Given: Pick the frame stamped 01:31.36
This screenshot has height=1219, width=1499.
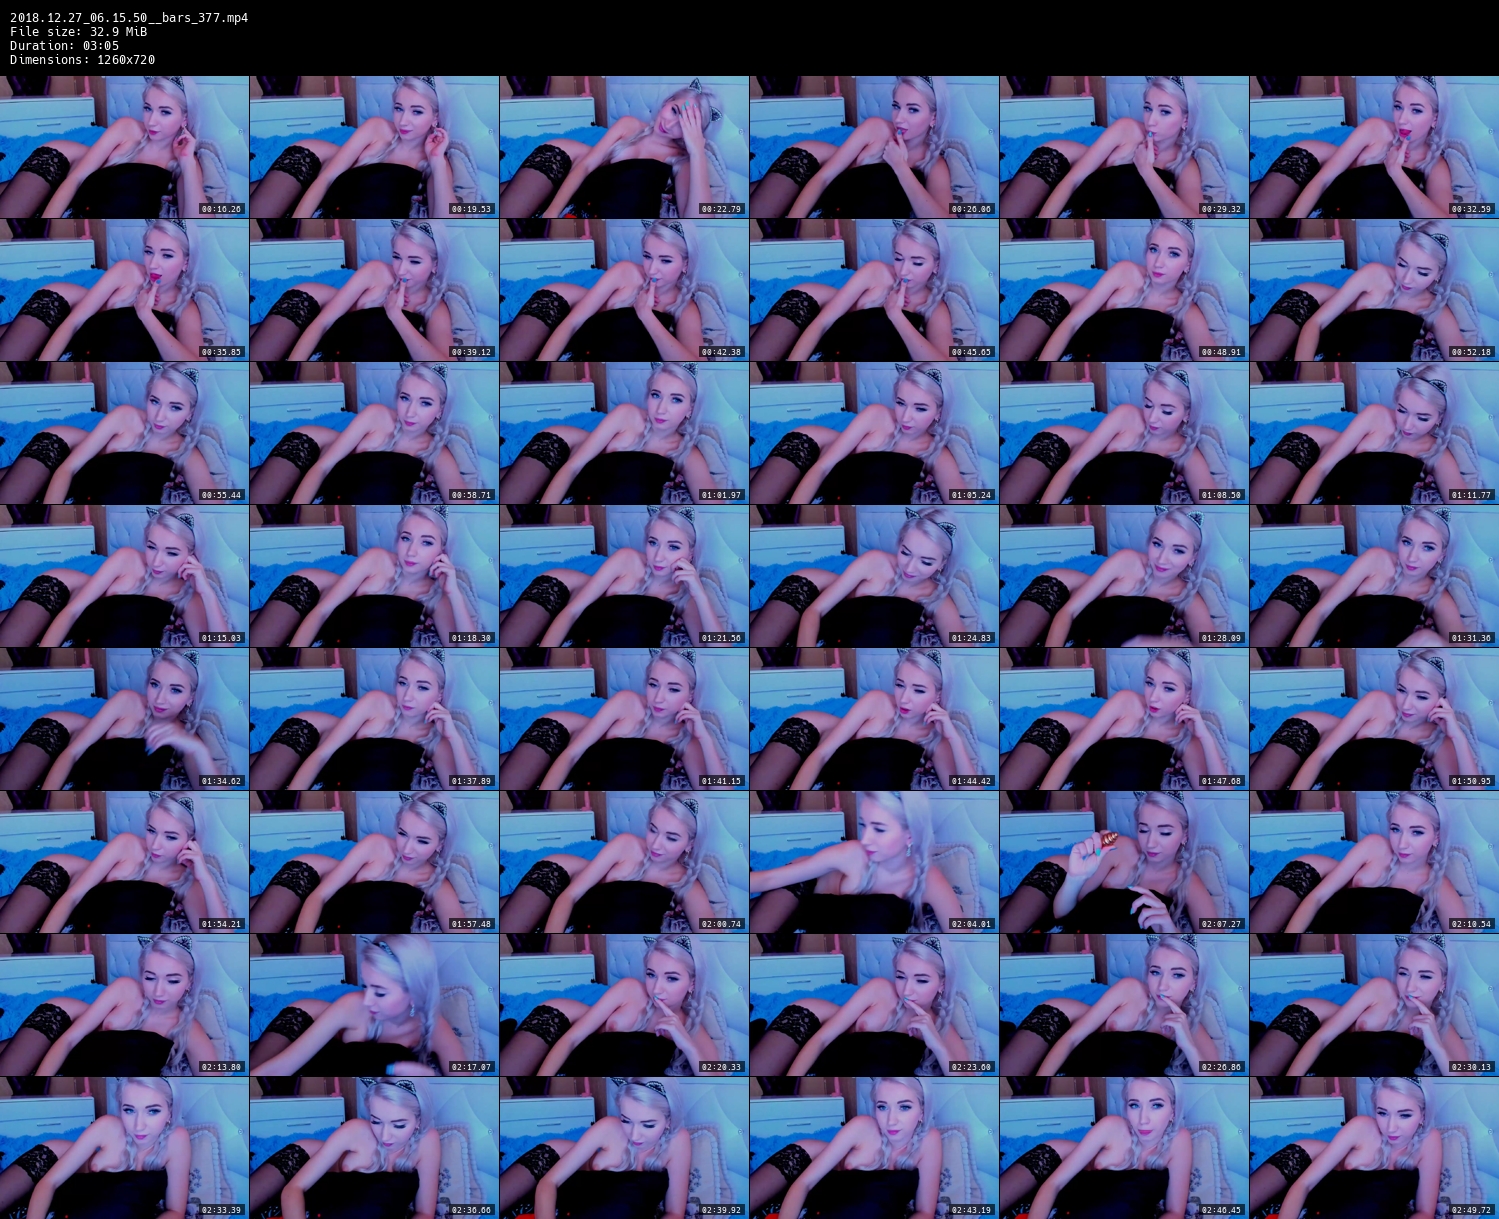Looking at the screenshot, I should click(x=1374, y=576).
